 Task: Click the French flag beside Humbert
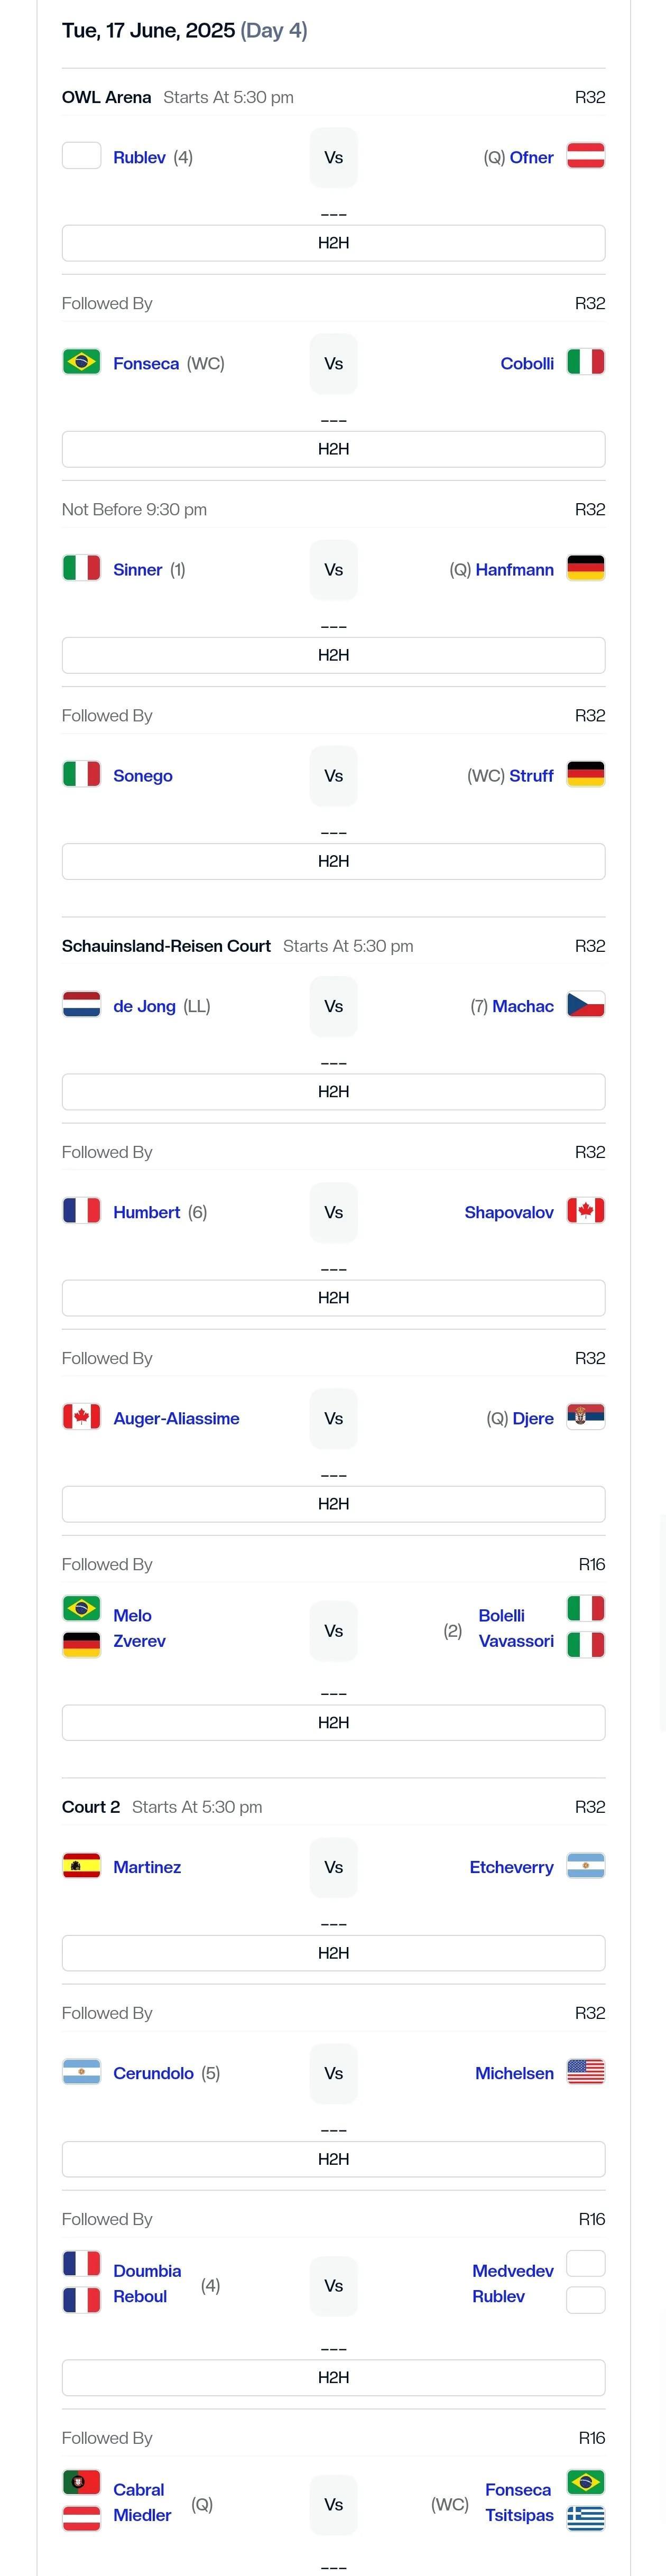81,1210
